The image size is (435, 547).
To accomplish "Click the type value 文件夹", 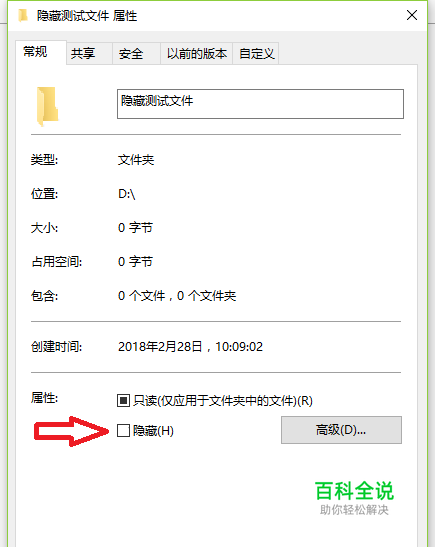I will pyautogui.click(x=136, y=160).
